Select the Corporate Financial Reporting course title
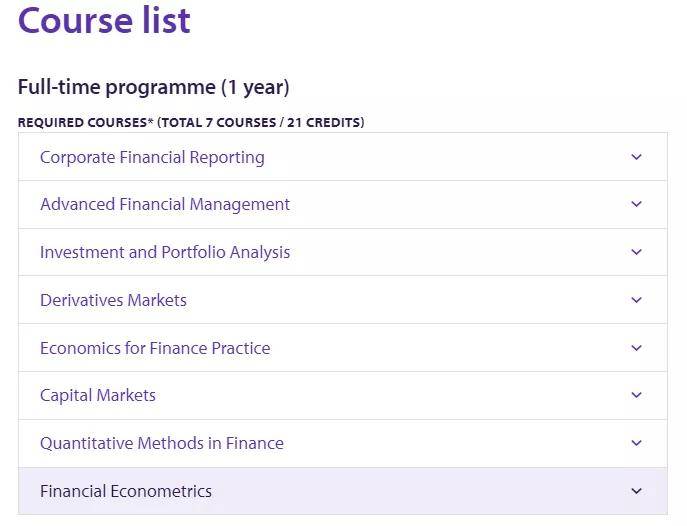 coord(152,157)
